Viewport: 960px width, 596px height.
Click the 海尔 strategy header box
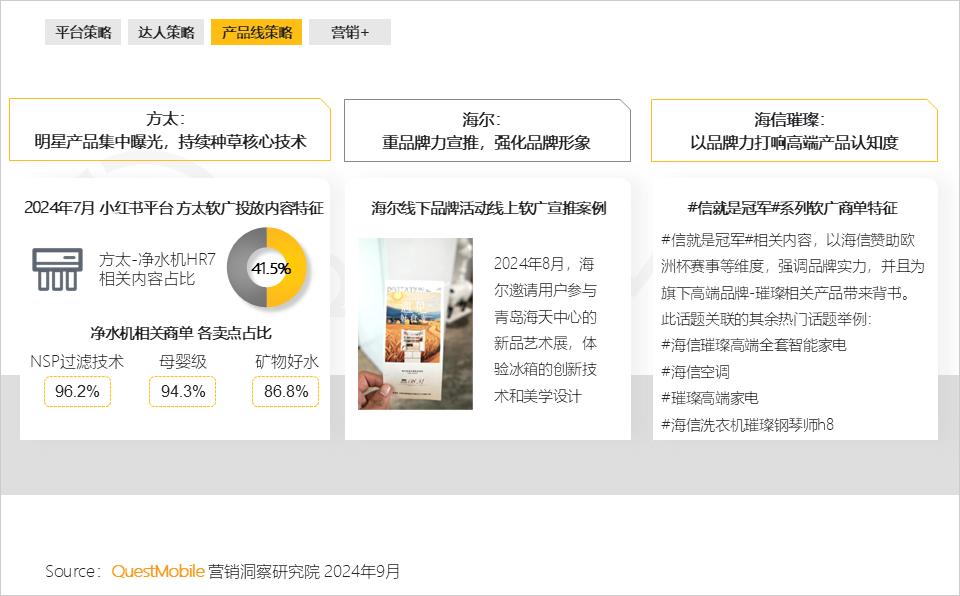click(487, 130)
